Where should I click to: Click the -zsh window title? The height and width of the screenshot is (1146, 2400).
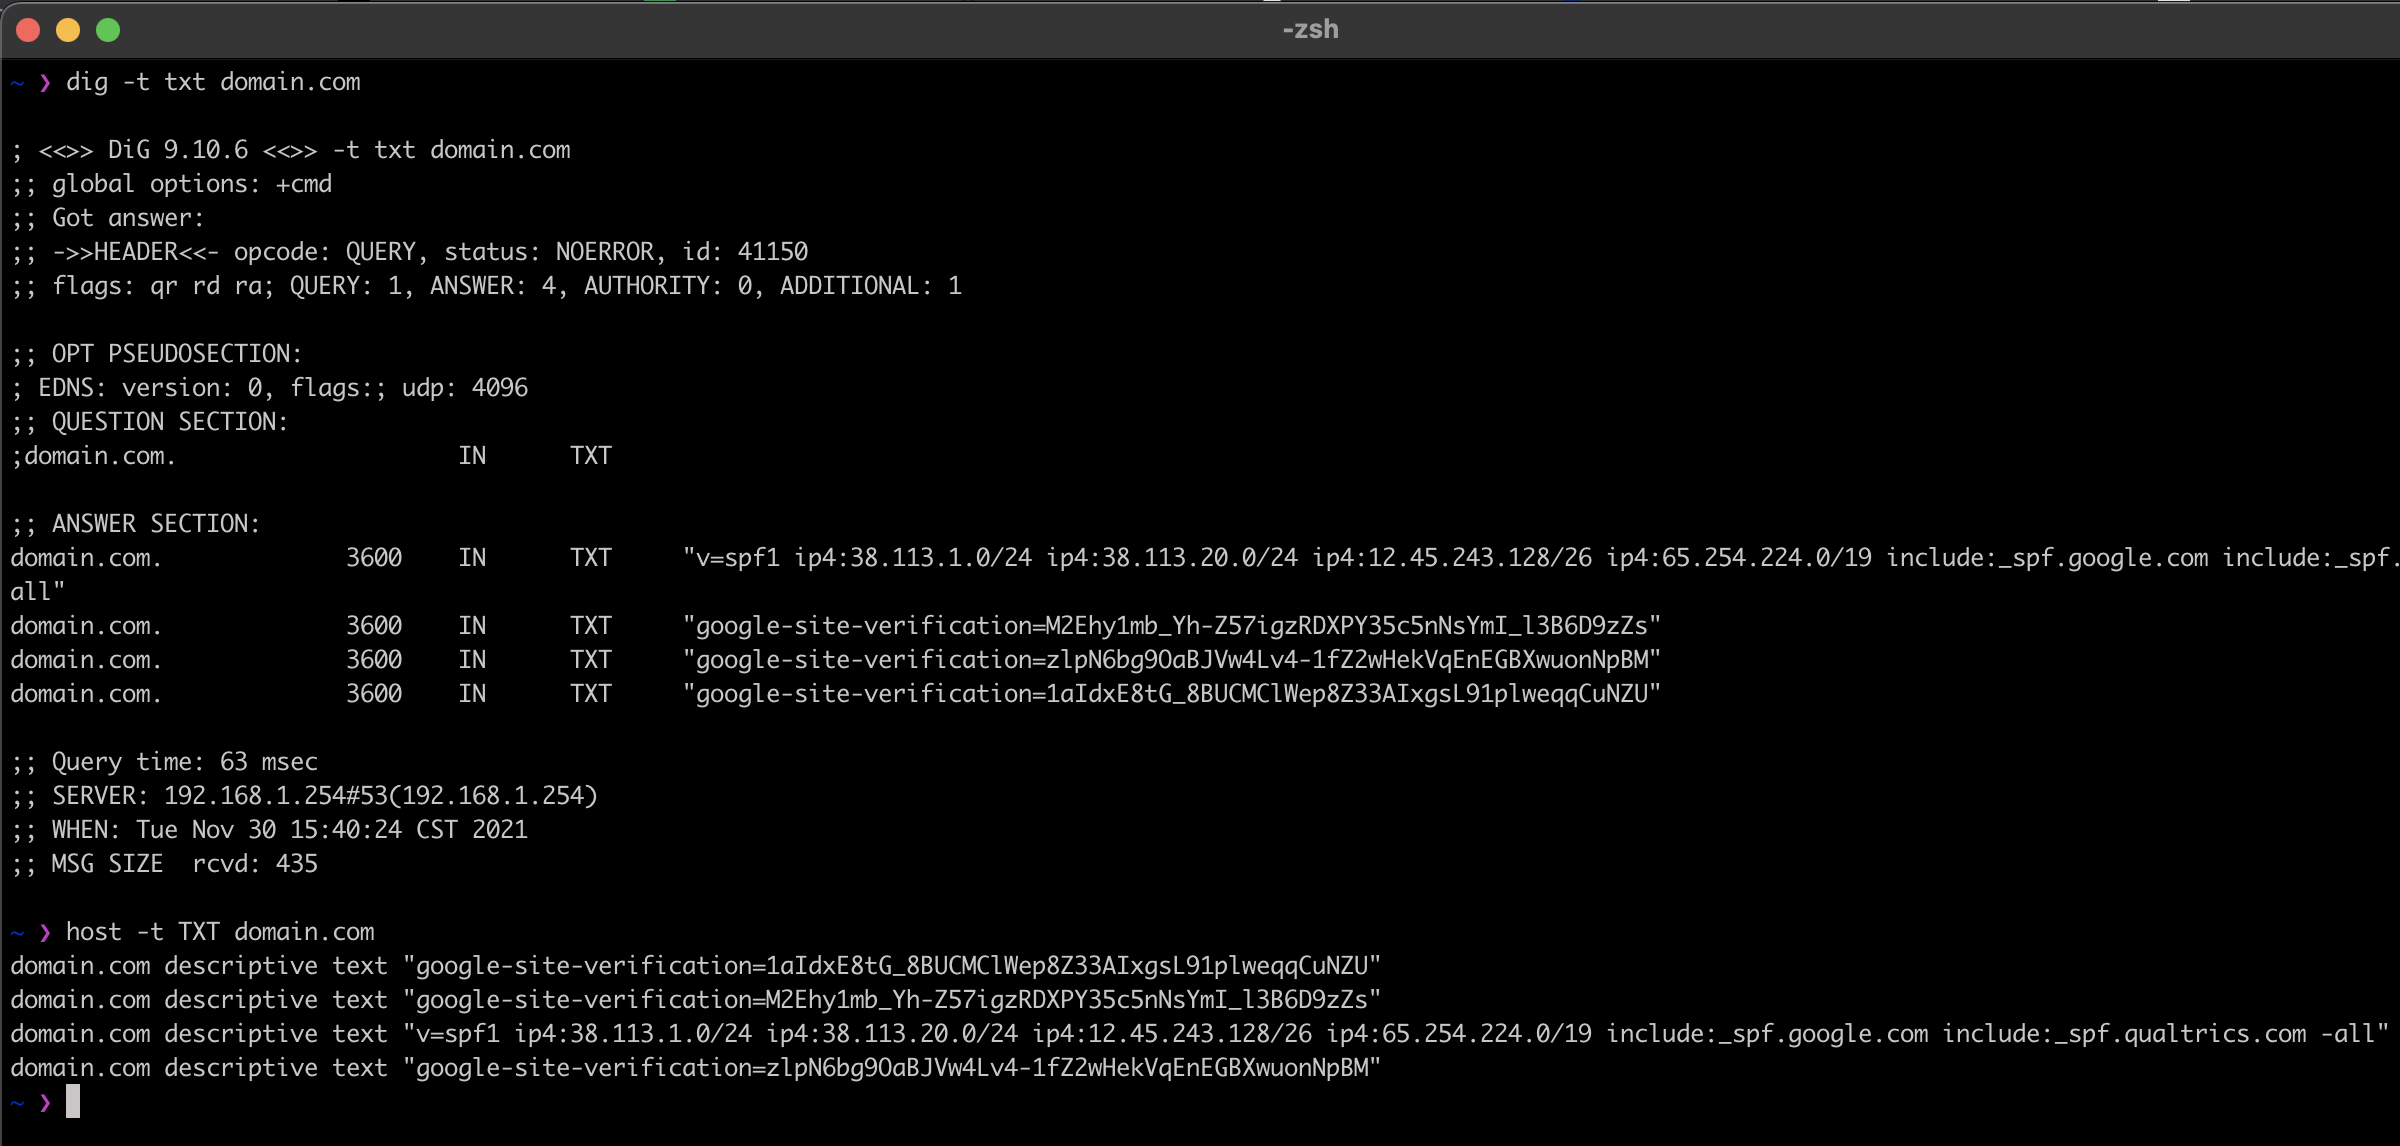click(x=1310, y=29)
